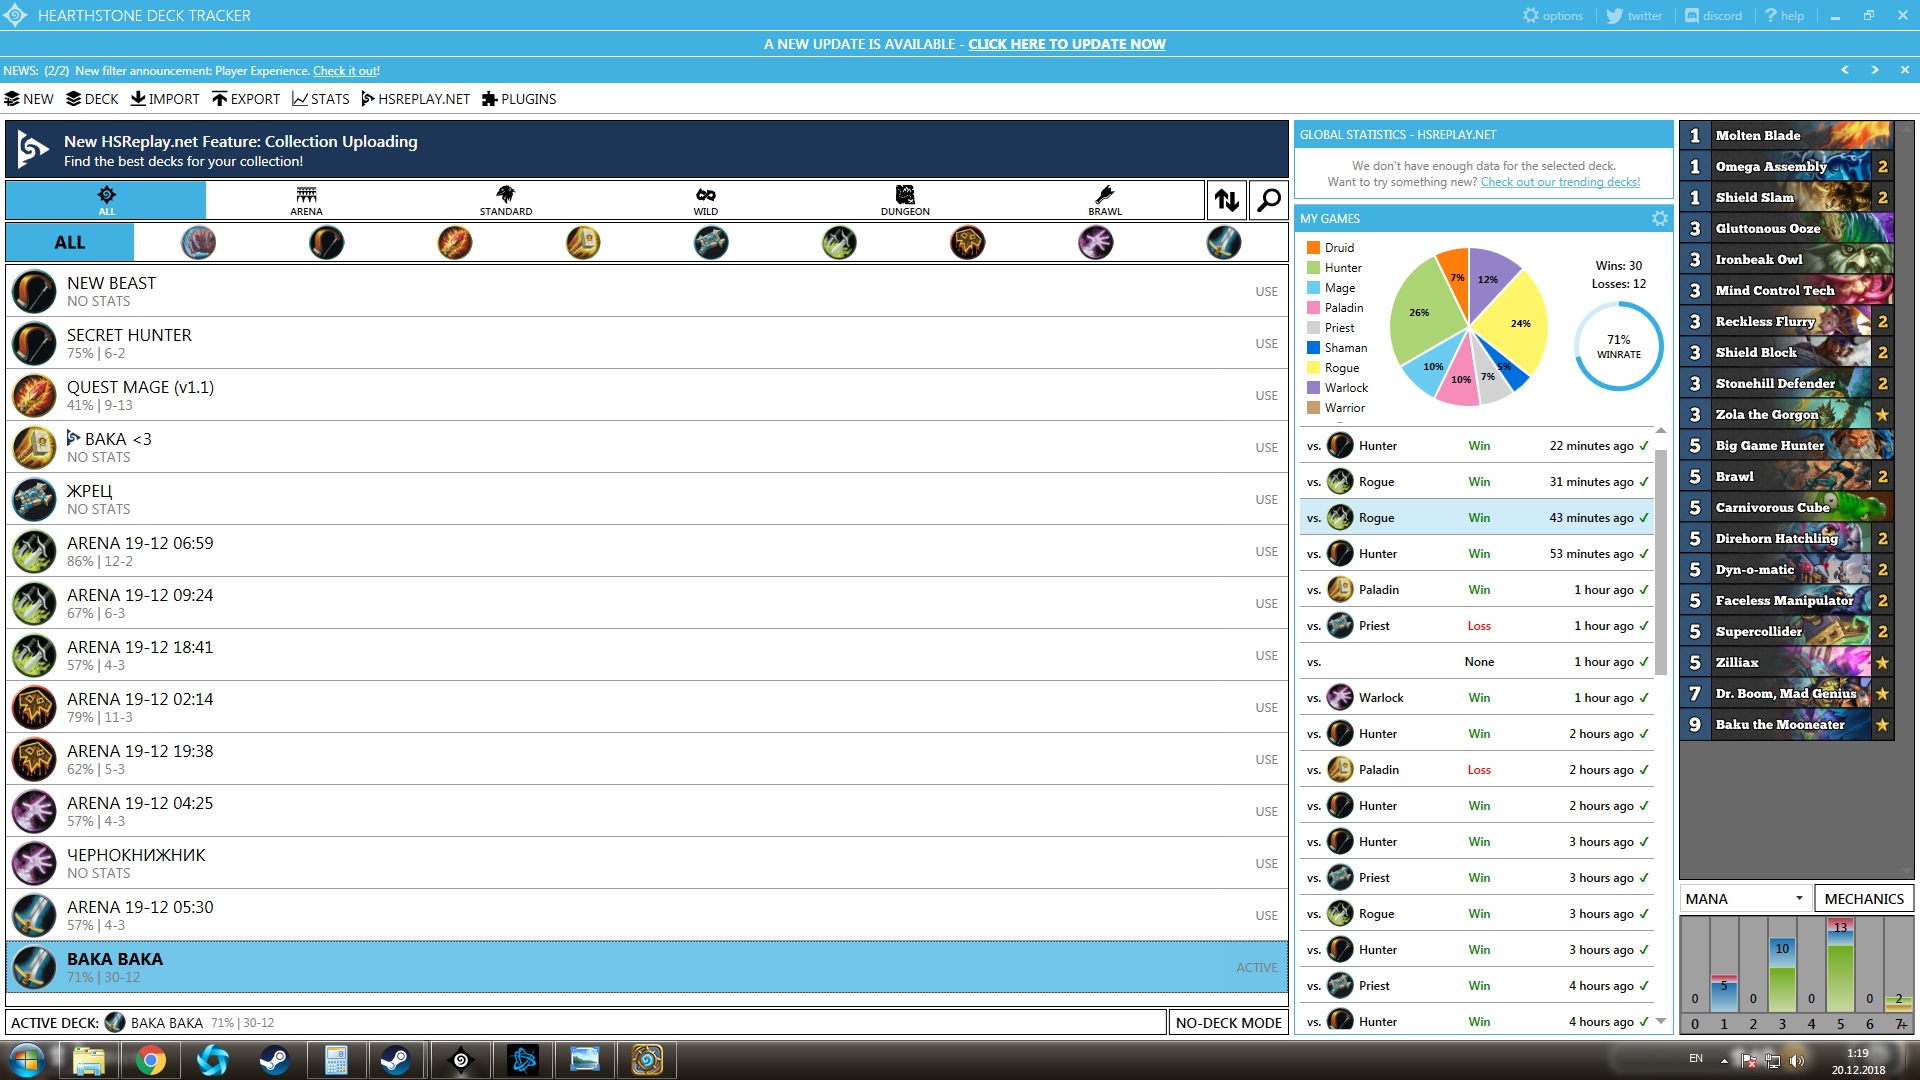The image size is (1920, 1080).
Task: Toggle NO-DECK MODE button
Action: (1228, 1023)
